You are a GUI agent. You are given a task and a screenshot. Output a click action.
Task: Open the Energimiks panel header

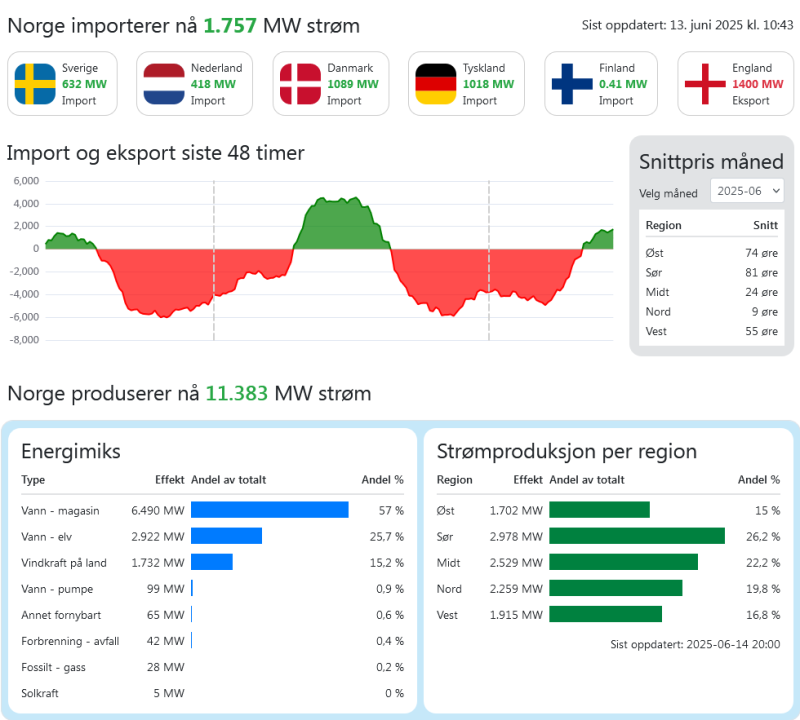[x=73, y=451]
